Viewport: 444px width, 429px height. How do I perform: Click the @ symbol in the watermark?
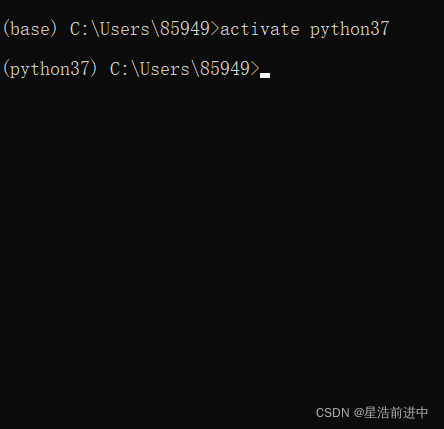pos(358,413)
